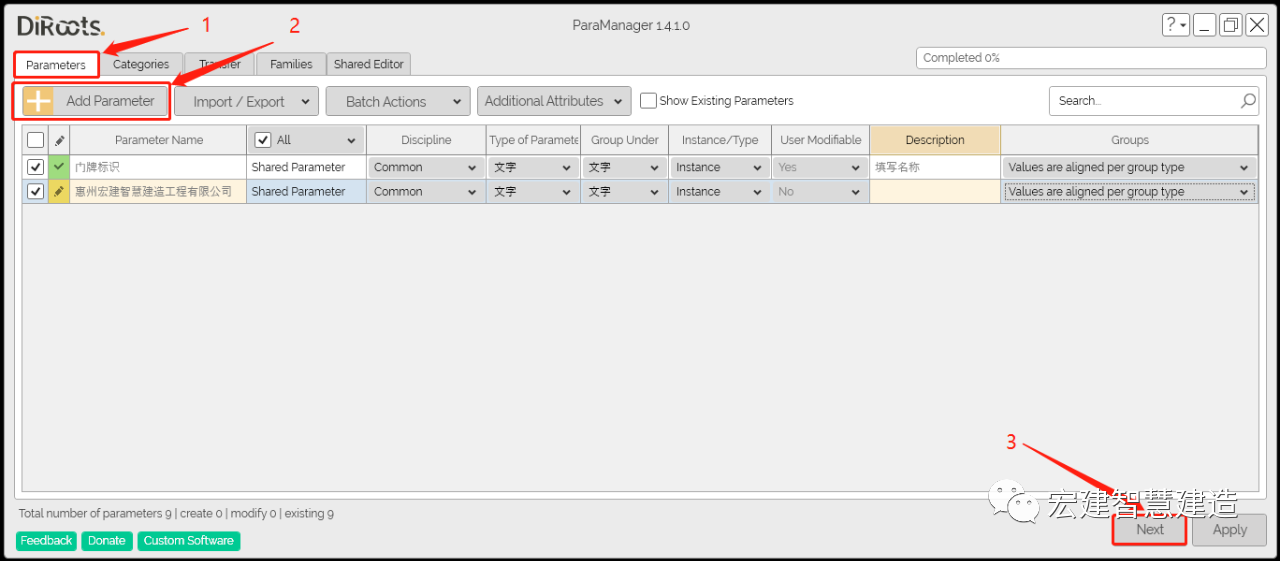The height and width of the screenshot is (561, 1280).
Task: Click the pencil icon column header
Action: point(59,140)
